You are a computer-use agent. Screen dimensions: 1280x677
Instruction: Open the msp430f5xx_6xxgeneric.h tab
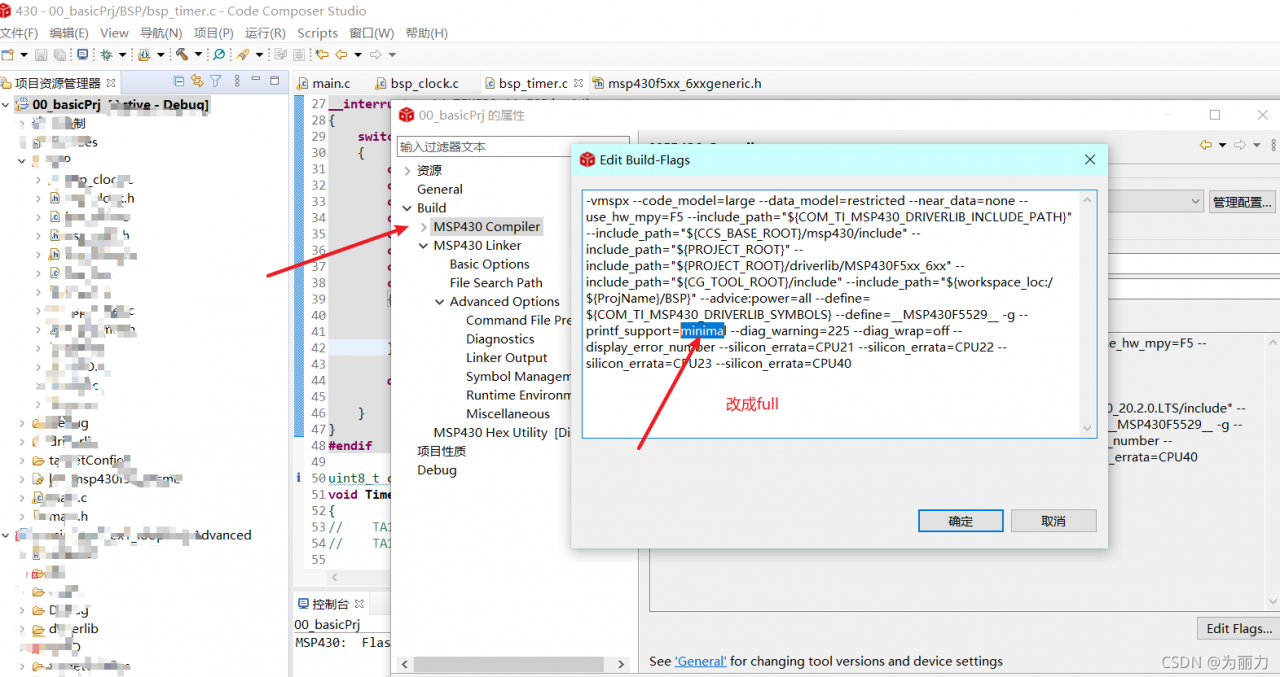(x=677, y=83)
